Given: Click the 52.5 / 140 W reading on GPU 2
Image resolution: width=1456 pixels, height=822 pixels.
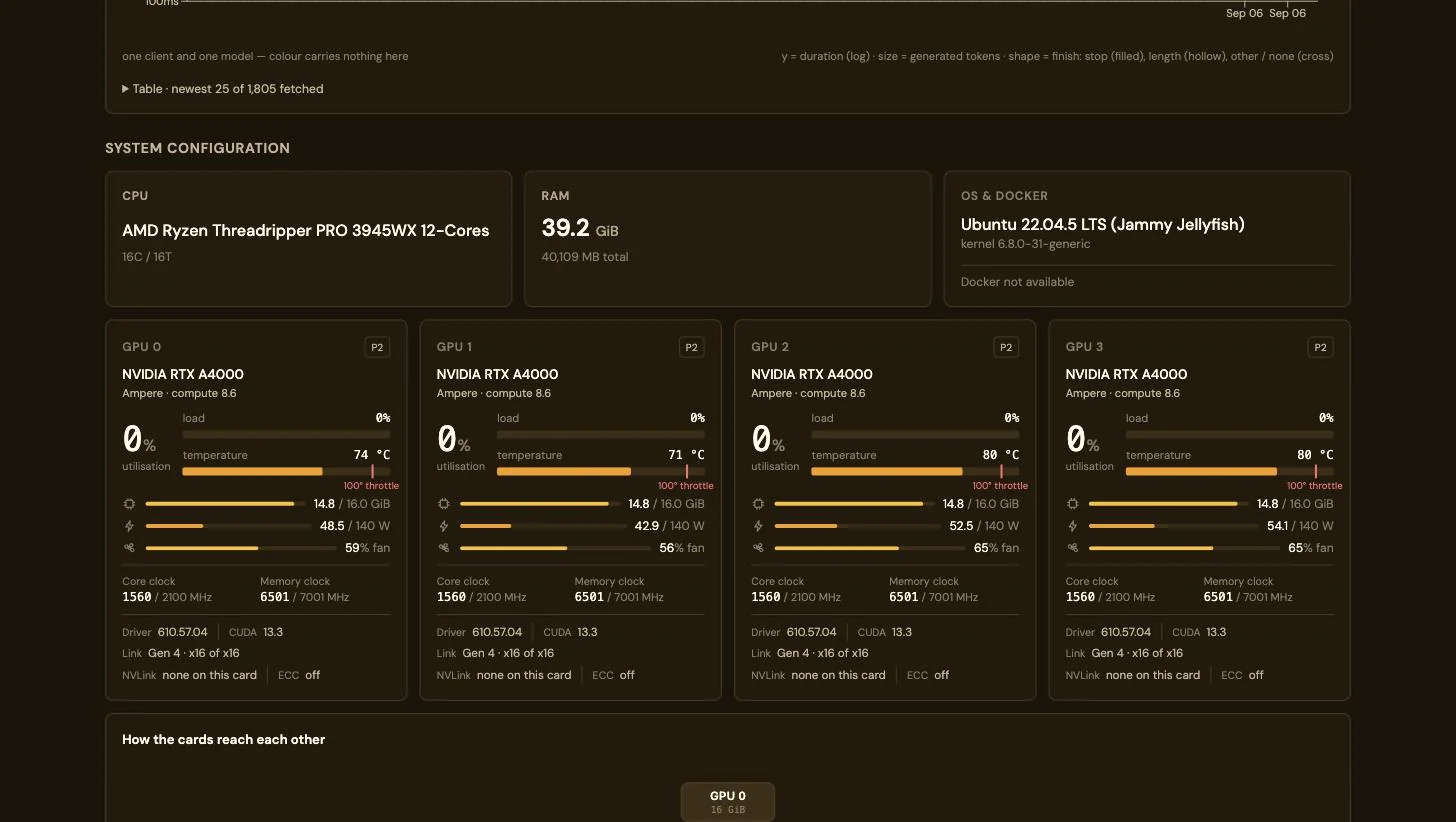Looking at the screenshot, I should 984,526.
